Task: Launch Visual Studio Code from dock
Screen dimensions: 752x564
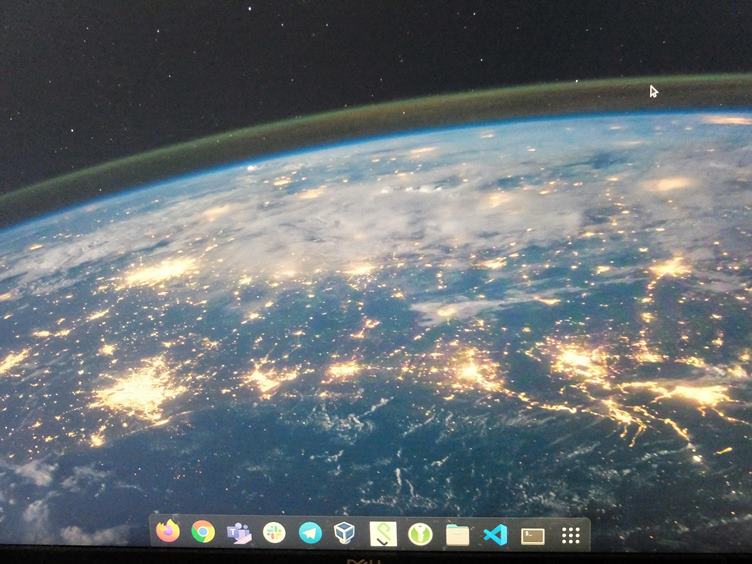Action: pyautogui.click(x=495, y=535)
